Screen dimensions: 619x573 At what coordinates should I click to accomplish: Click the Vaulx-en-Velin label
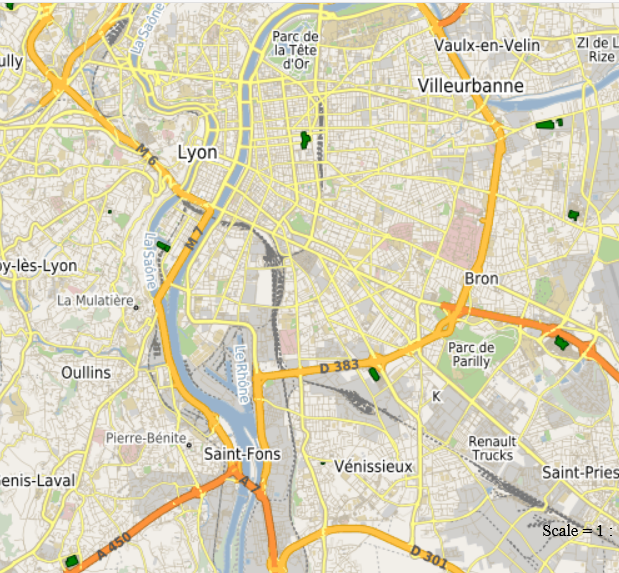tap(487, 45)
